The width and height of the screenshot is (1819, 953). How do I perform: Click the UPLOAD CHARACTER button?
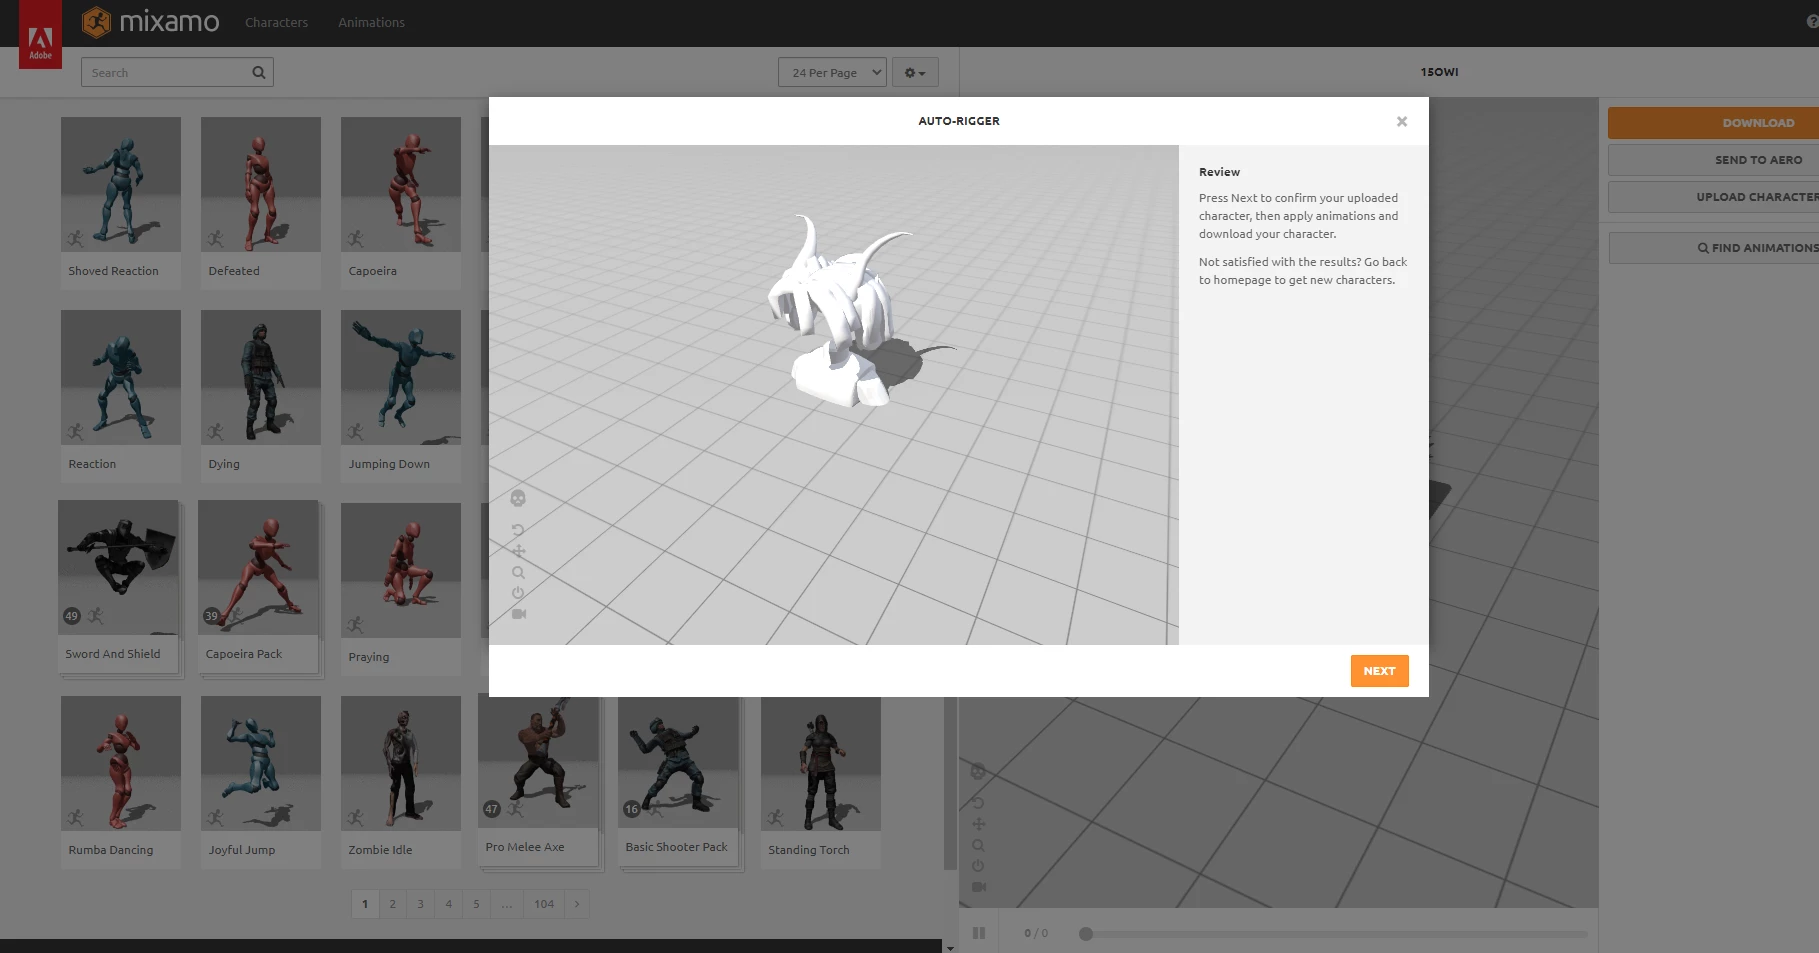pyautogui.click(x=1713, y=197)
